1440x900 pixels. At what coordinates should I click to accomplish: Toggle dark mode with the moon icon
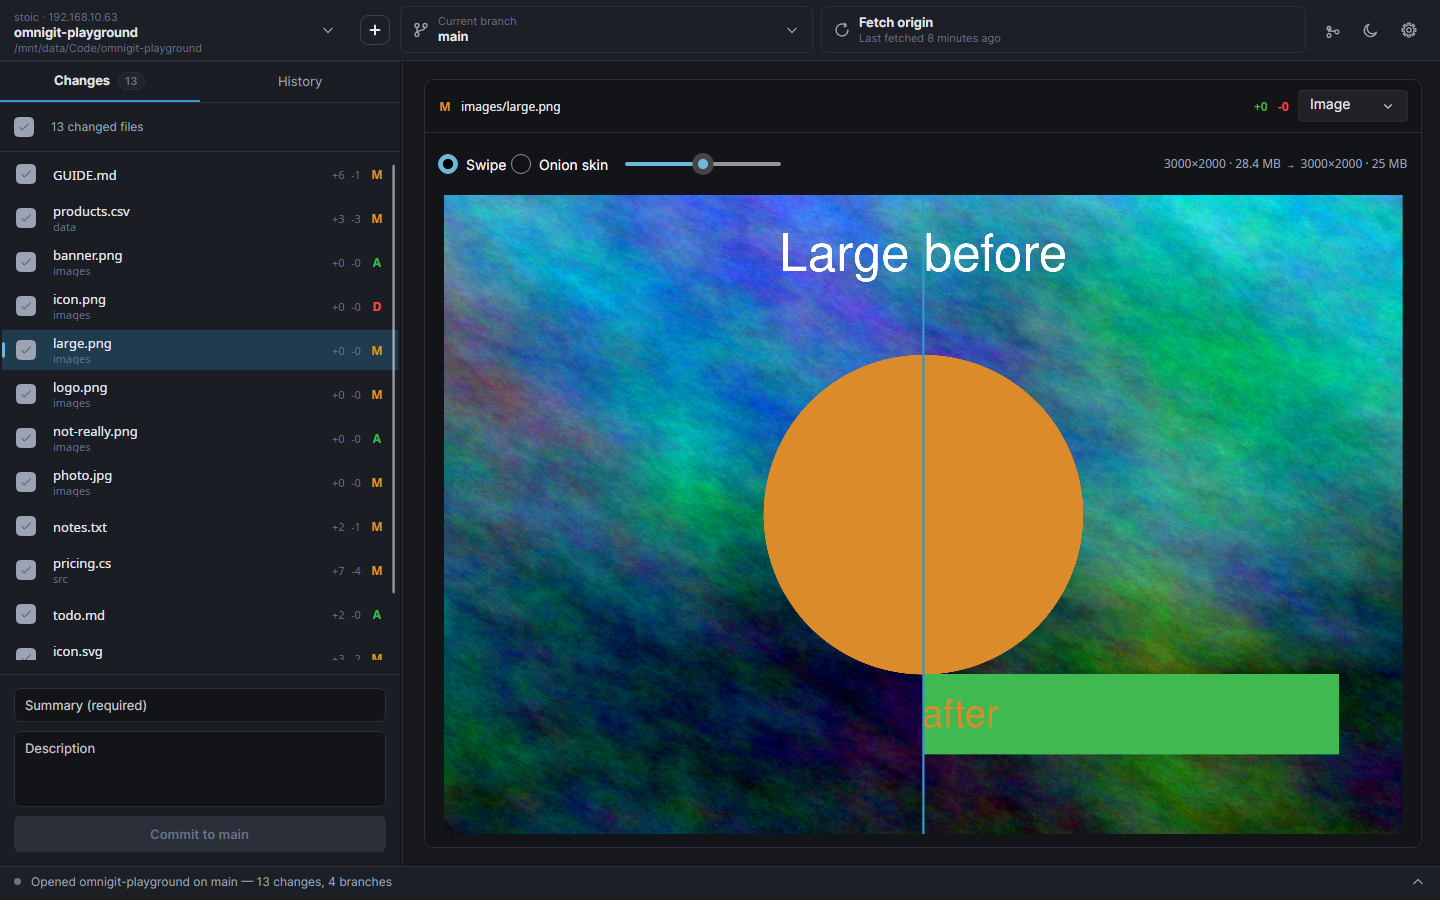point(1370,31)
